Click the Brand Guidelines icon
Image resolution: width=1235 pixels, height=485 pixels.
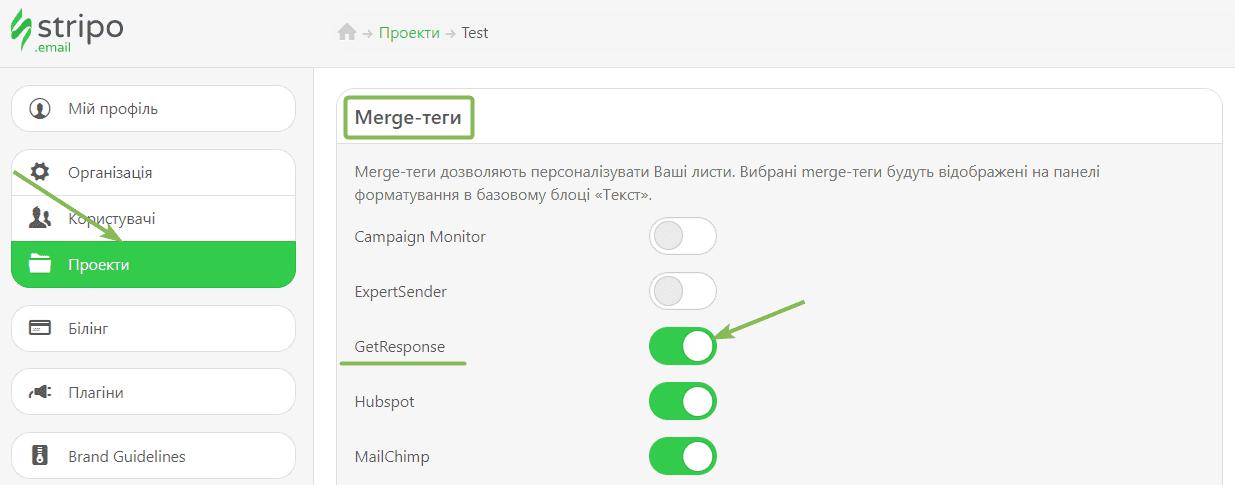pyautogui.click(x=40, y=456)
